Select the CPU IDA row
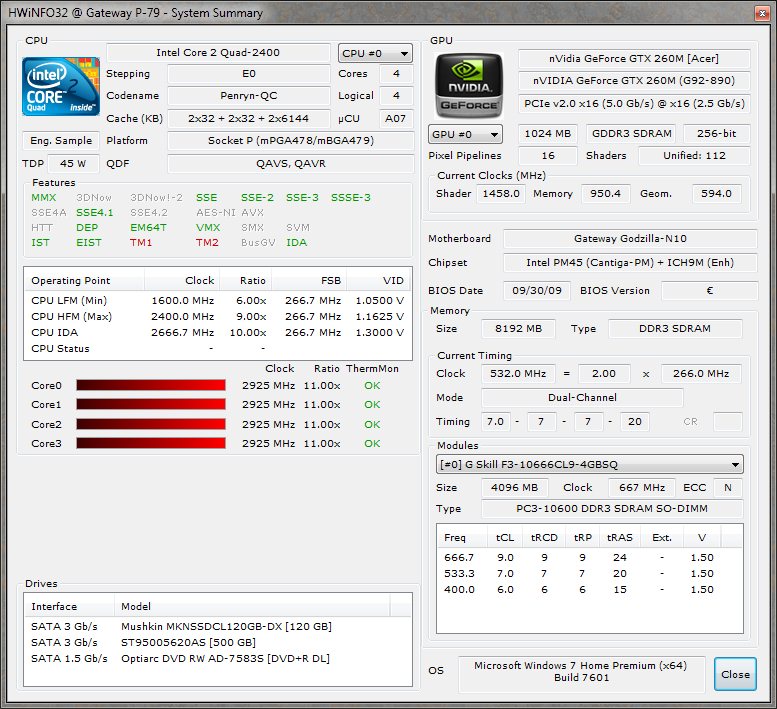 coord(218,332)
